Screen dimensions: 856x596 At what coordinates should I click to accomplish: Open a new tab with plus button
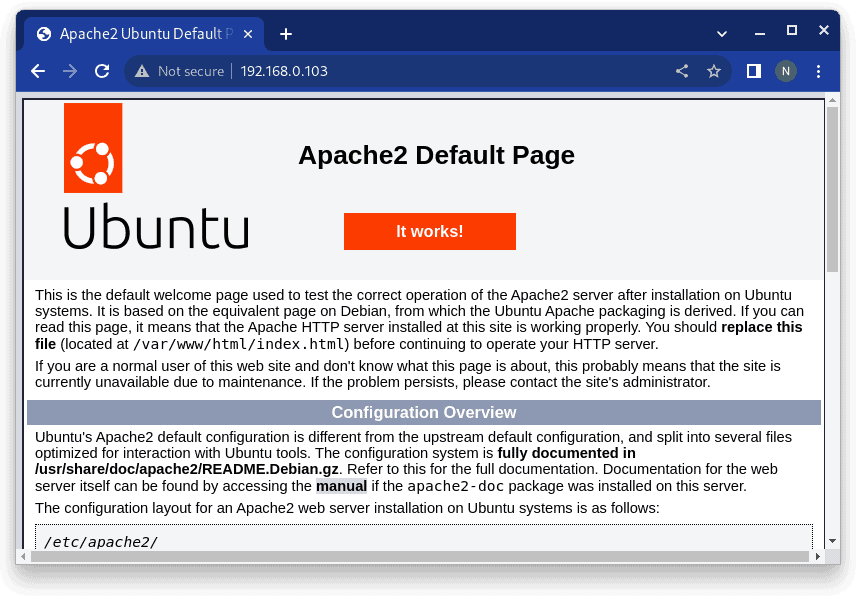[286, 34]
